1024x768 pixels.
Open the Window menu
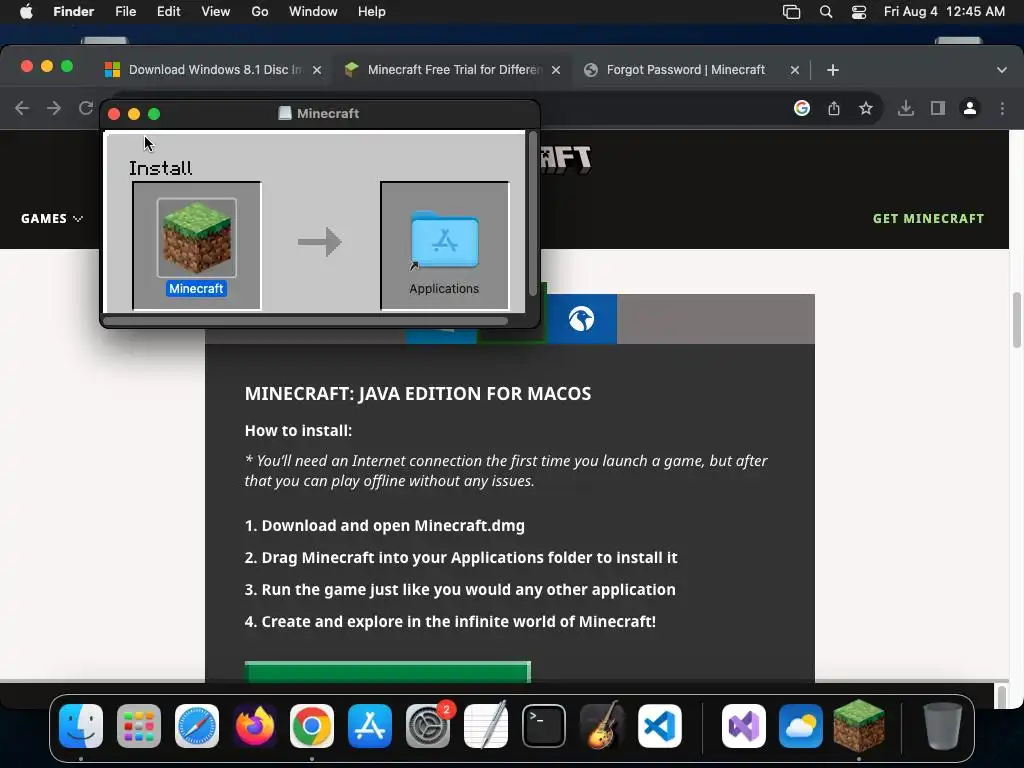(x=313, y=12)
